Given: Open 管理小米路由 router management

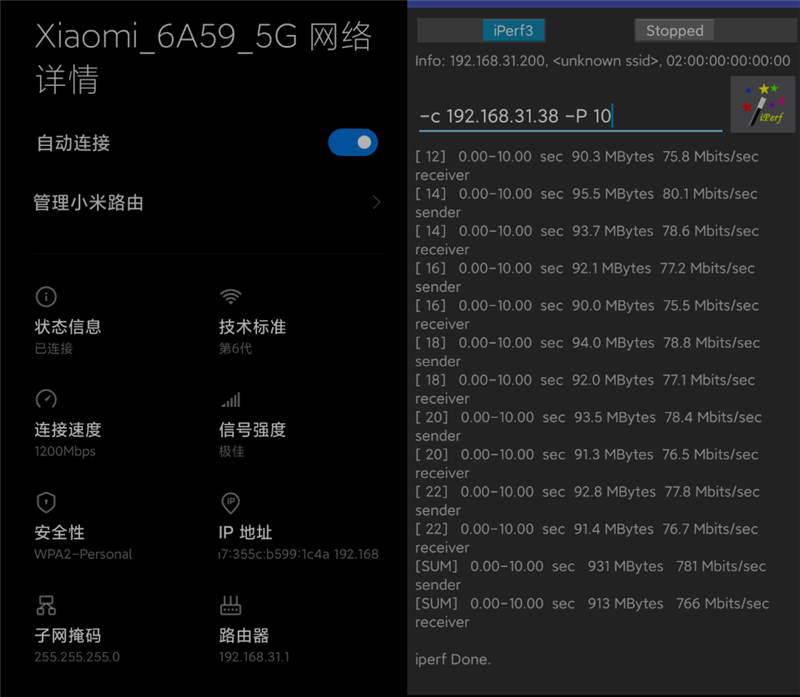Looking at the screenshot, I should (207, 203).
